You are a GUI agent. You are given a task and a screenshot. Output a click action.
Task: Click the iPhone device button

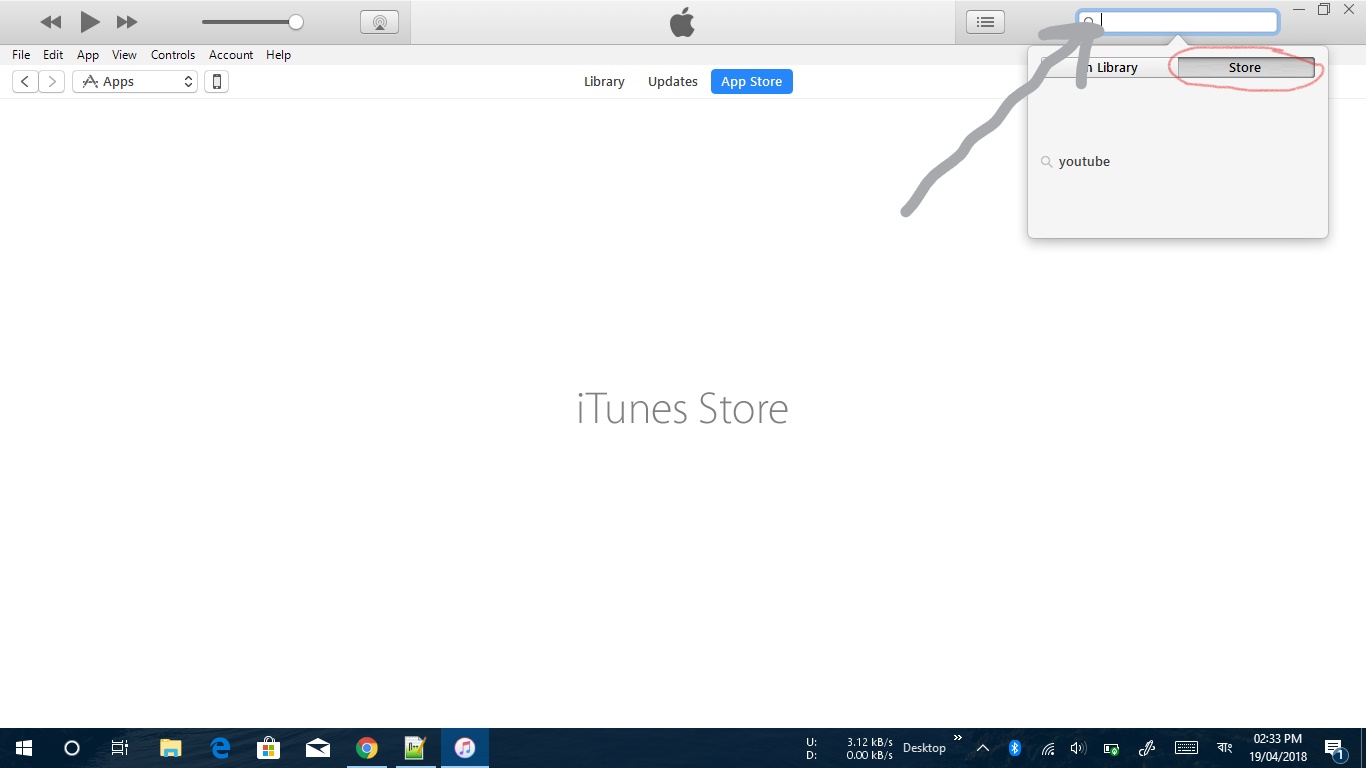pyautogui.click(x=216, y=82)
